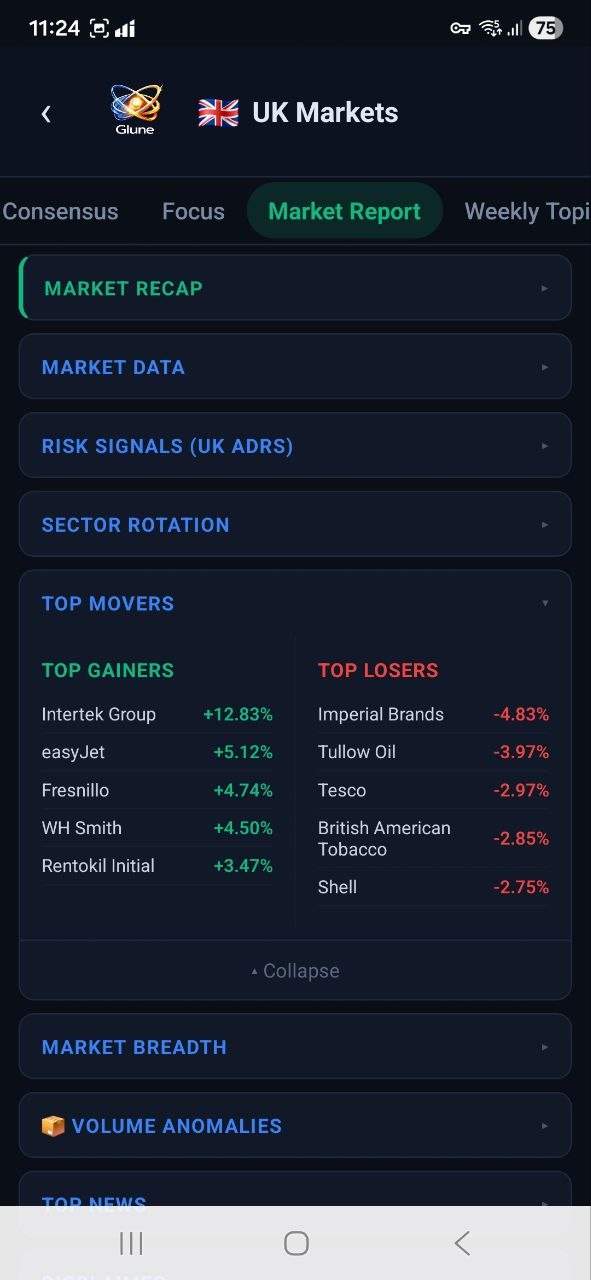Viewport: 591px width, 1280px height.
Task: Tap the back arrow at top left
Action: pyautogui.click(x=46, y=113)
